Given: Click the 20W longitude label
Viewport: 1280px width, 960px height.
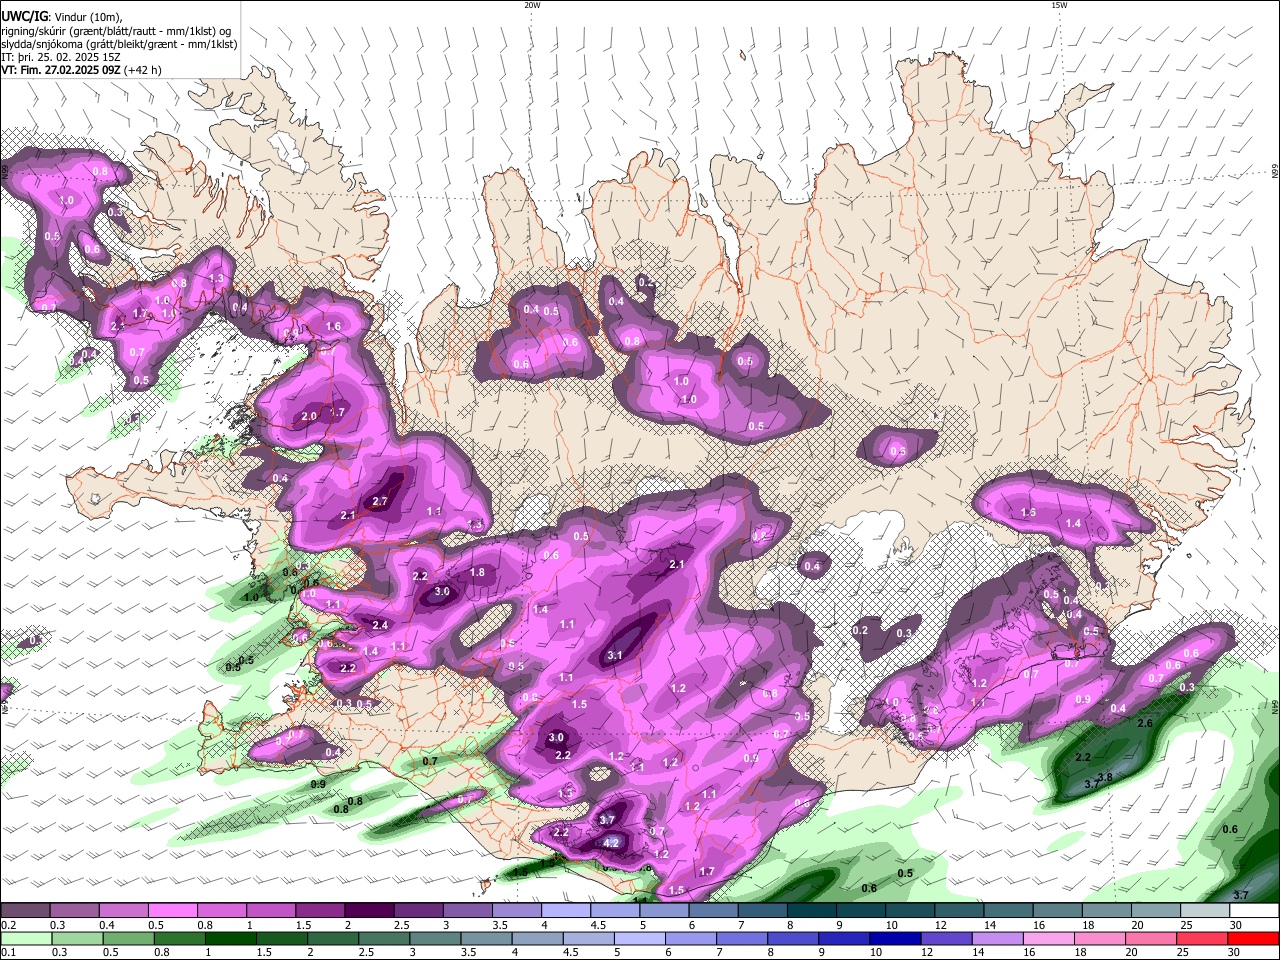Looking at the screenshot, I should pos(532,5).
